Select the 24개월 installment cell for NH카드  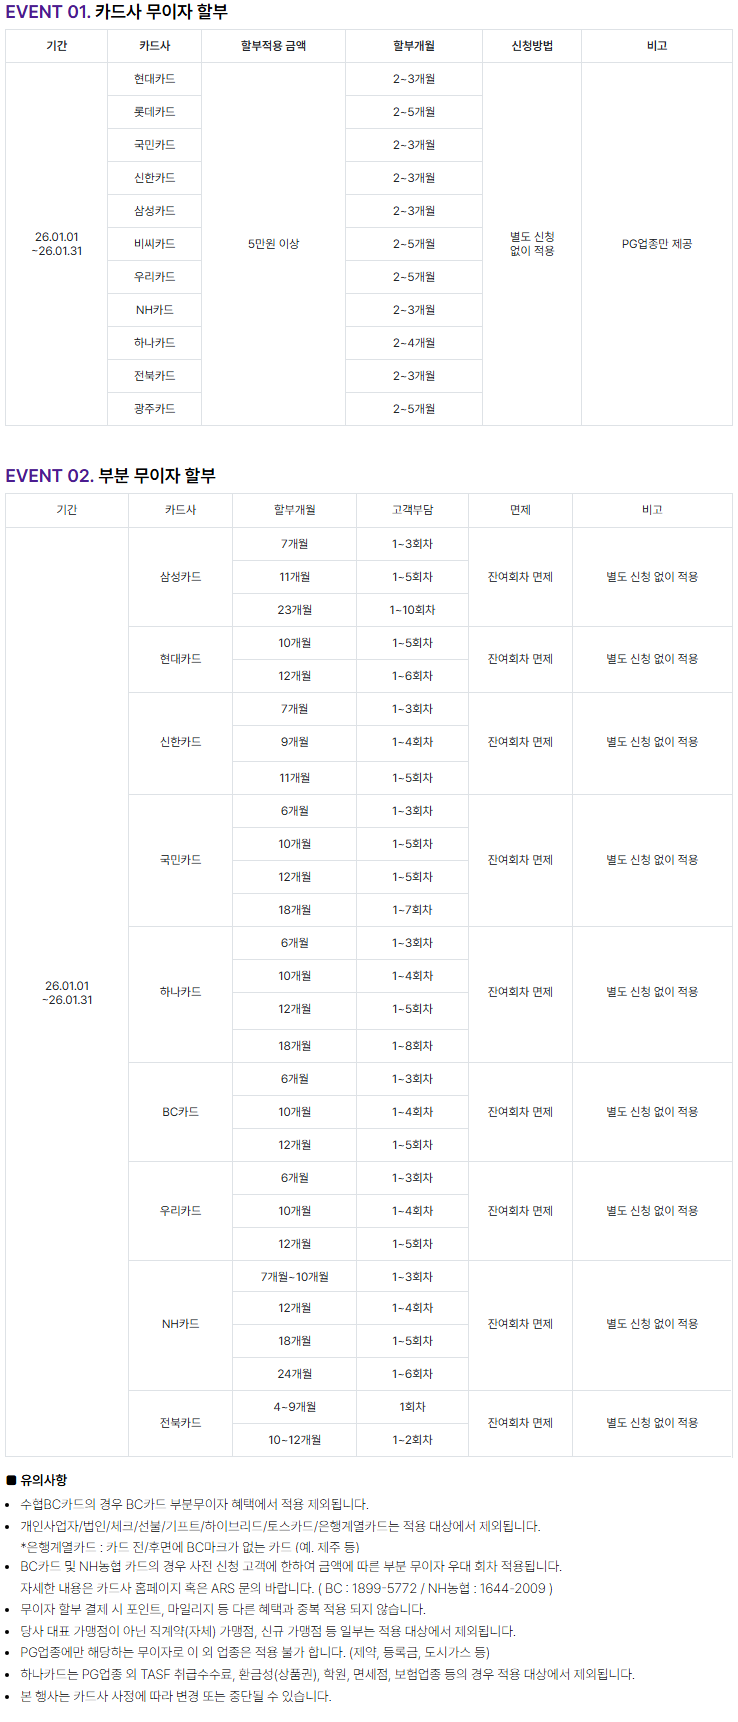click(294, 1374)
